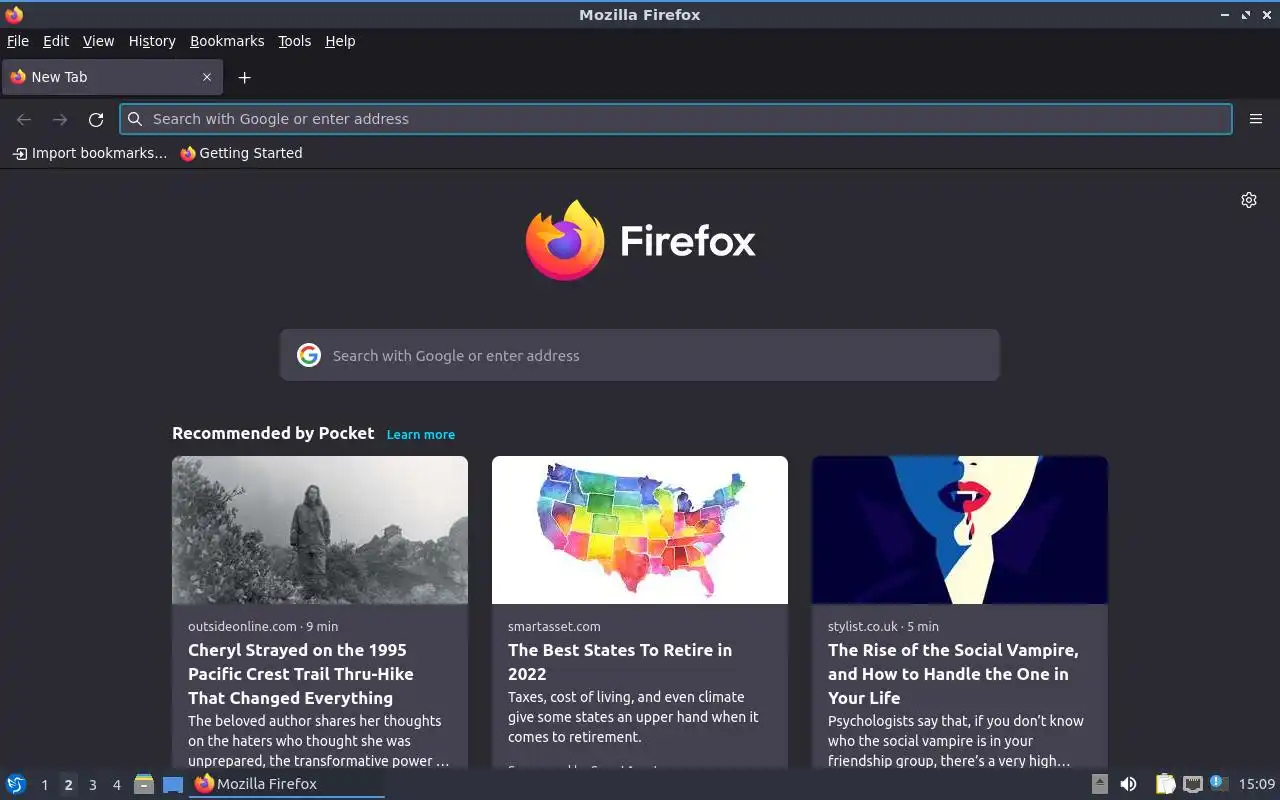Image resolution: width=1280 pixels, height=800 pixels.
Task: Select the New Tab tab
Action: tap(110, 77)
